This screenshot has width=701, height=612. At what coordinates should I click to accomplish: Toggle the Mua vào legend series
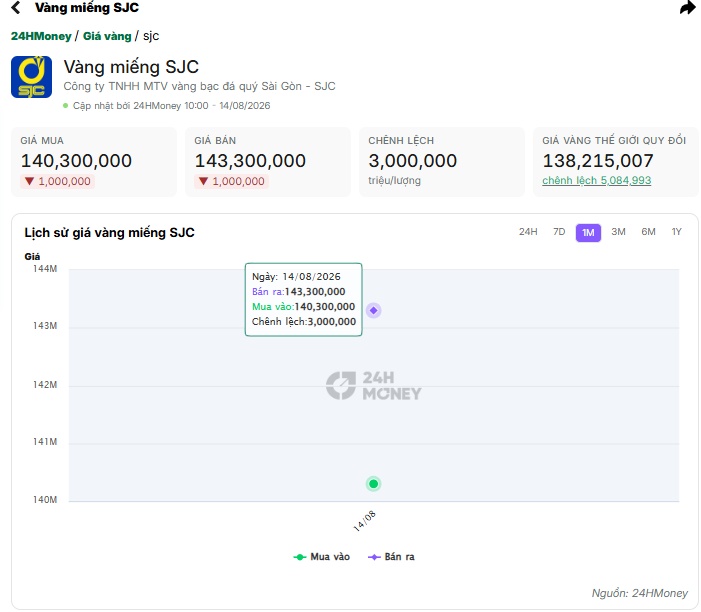pyautogui.click(x=321, y=557)
